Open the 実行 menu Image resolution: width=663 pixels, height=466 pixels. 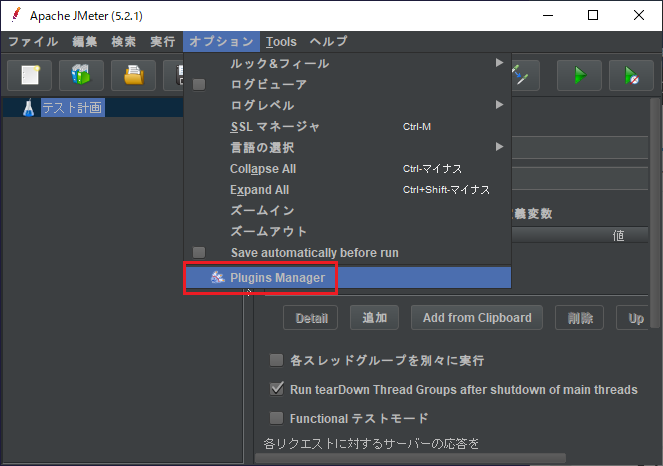tap(162, 41)
